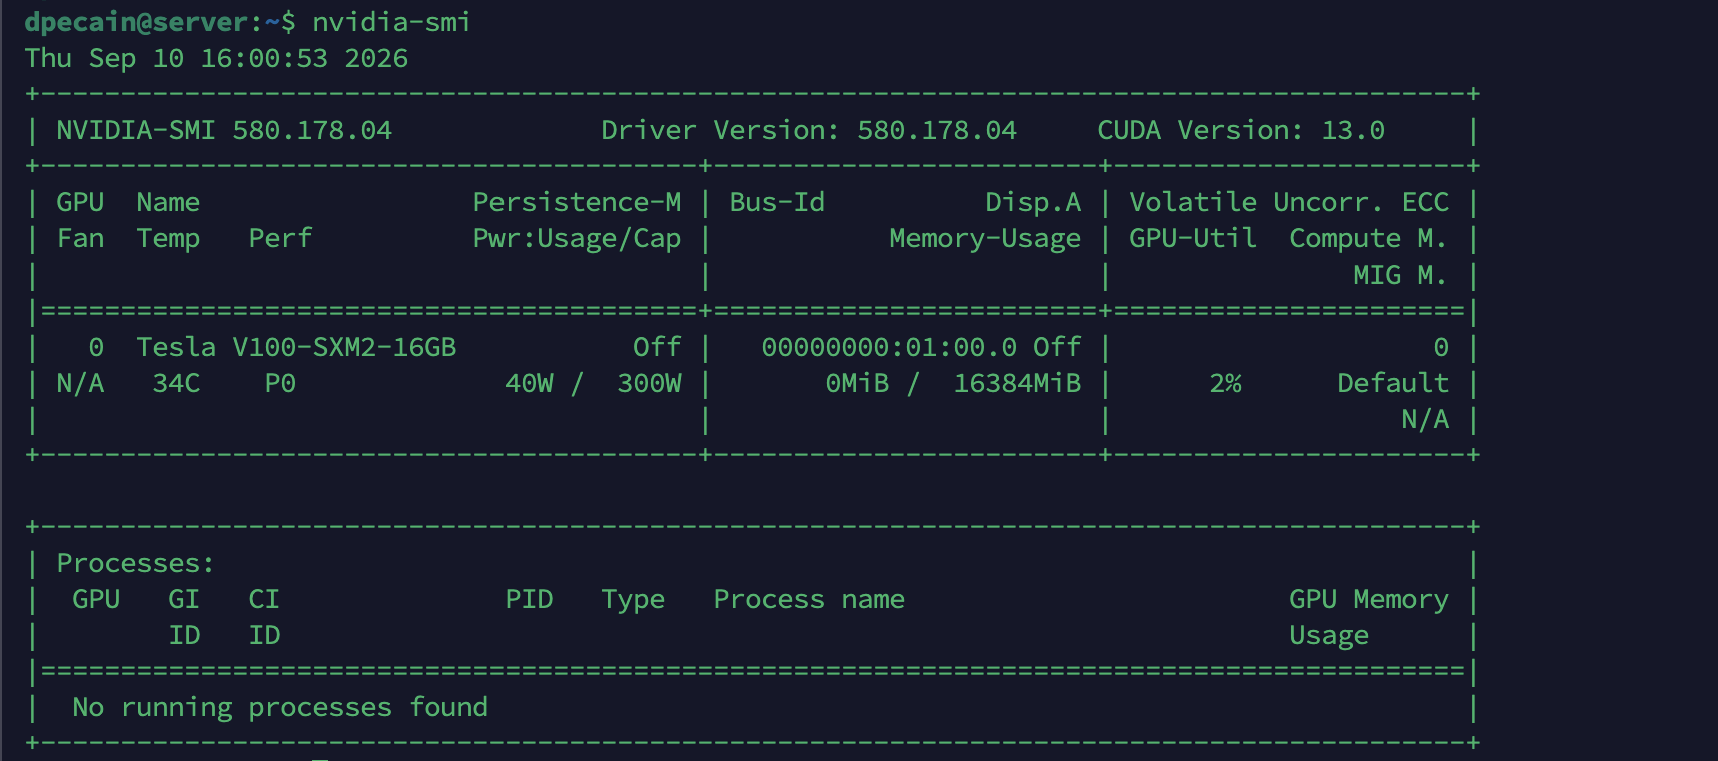Image resolution: width=1718 pixels, height=761 pixels.
Task: Click the GI column header
Action: click(x=184, y=599)
